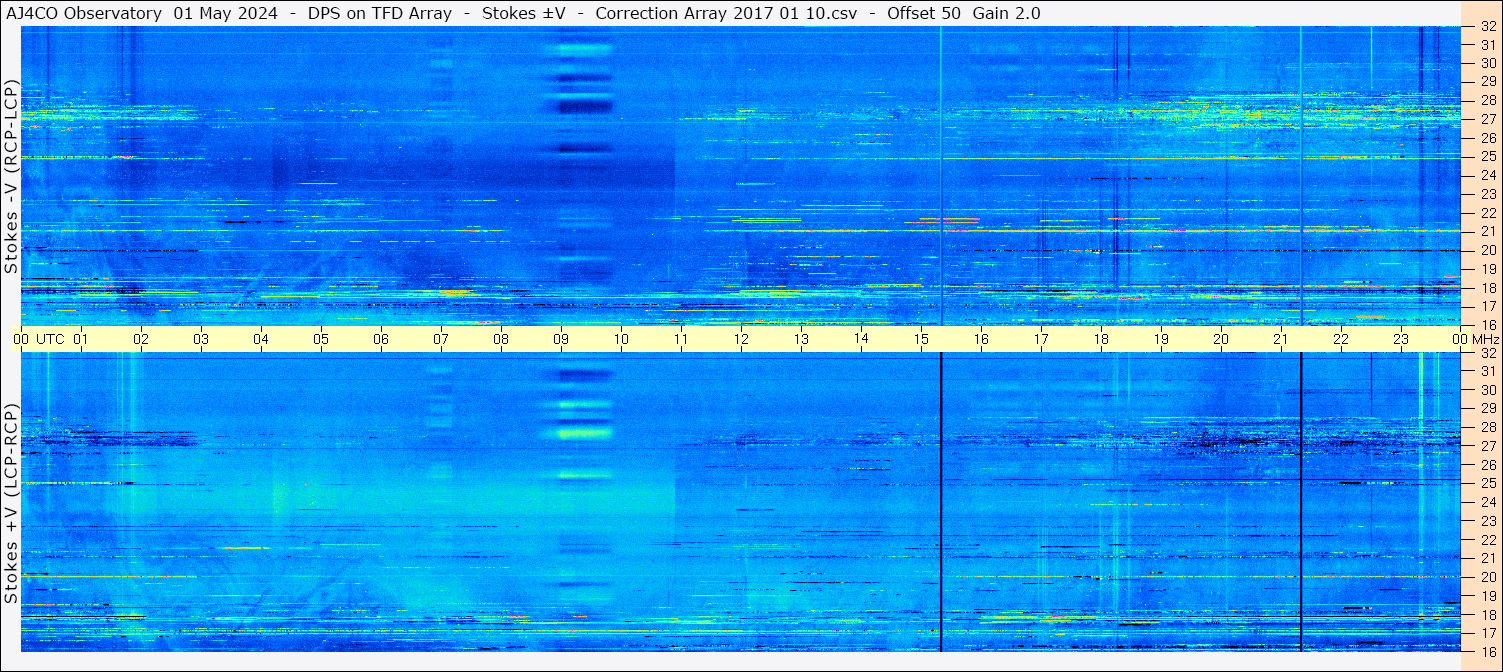This screenshot has height=672, width=1503.
Task: Click the 07 hour tick label
Action: click(x=441, y=339)
